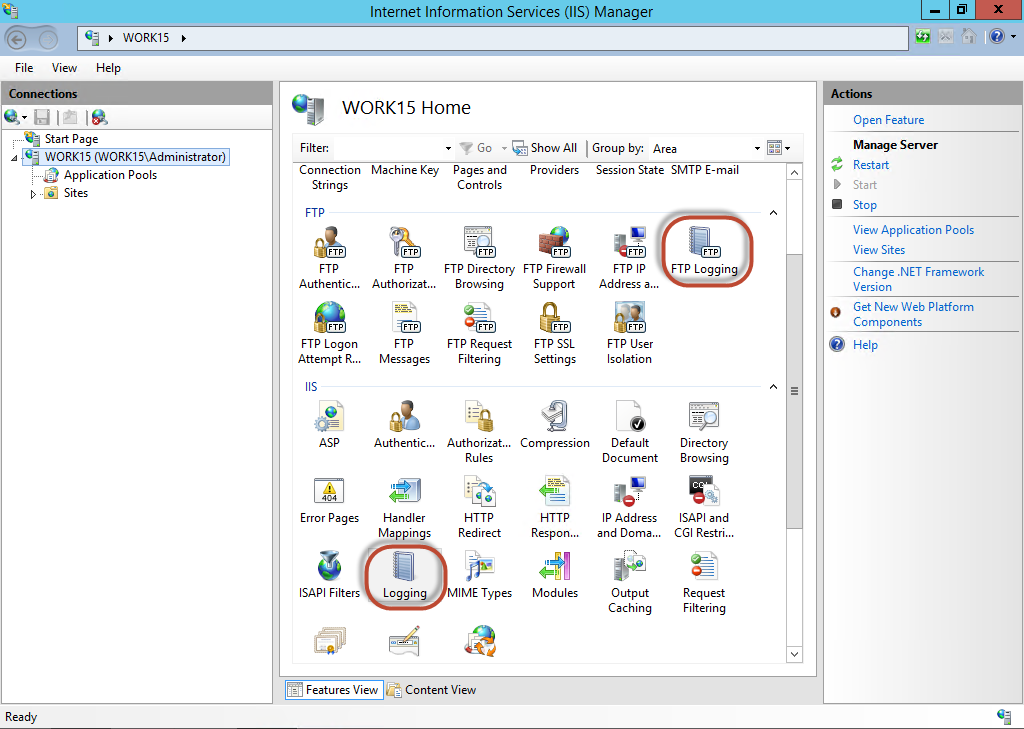Image resolution: width=1024 pixels, height=729 pixels.
Task: Click Restart in Actions pane
Action: point(870,165)
